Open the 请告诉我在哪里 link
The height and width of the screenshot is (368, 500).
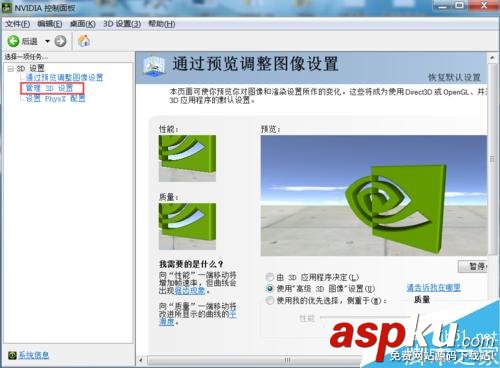point(433,288)
